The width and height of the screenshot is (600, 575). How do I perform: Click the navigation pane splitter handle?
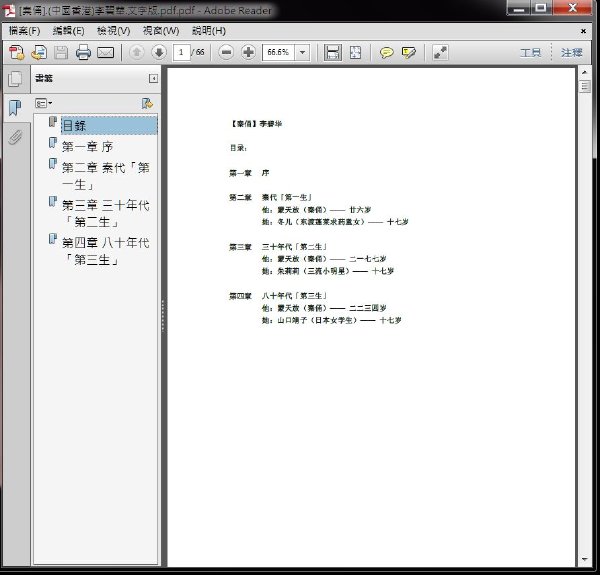163,316
